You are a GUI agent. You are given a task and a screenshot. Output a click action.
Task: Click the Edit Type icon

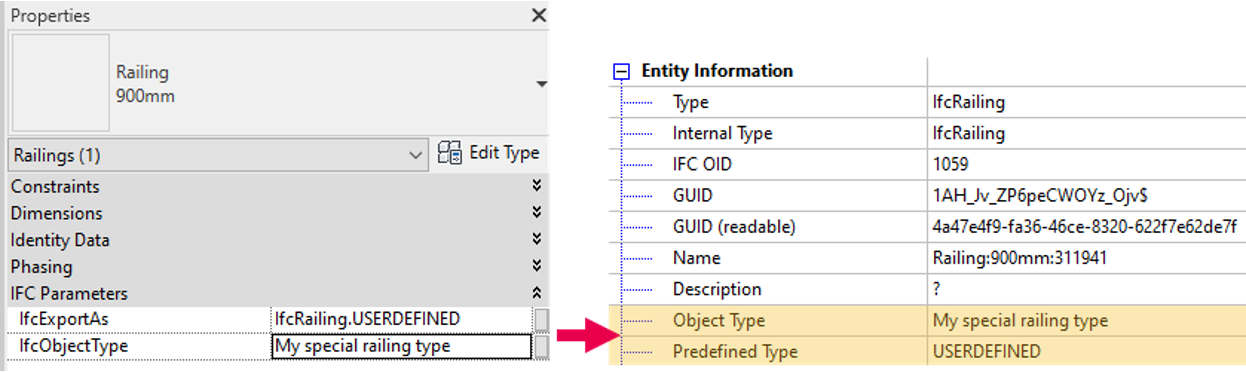(x=450, y=154)
